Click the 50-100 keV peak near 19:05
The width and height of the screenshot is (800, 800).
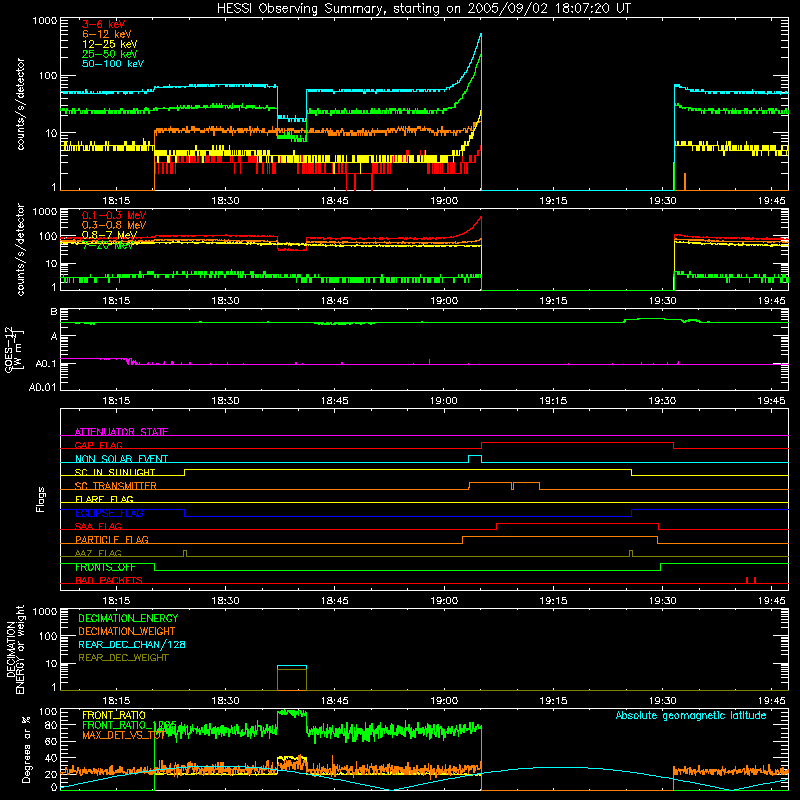click(480, 36)
